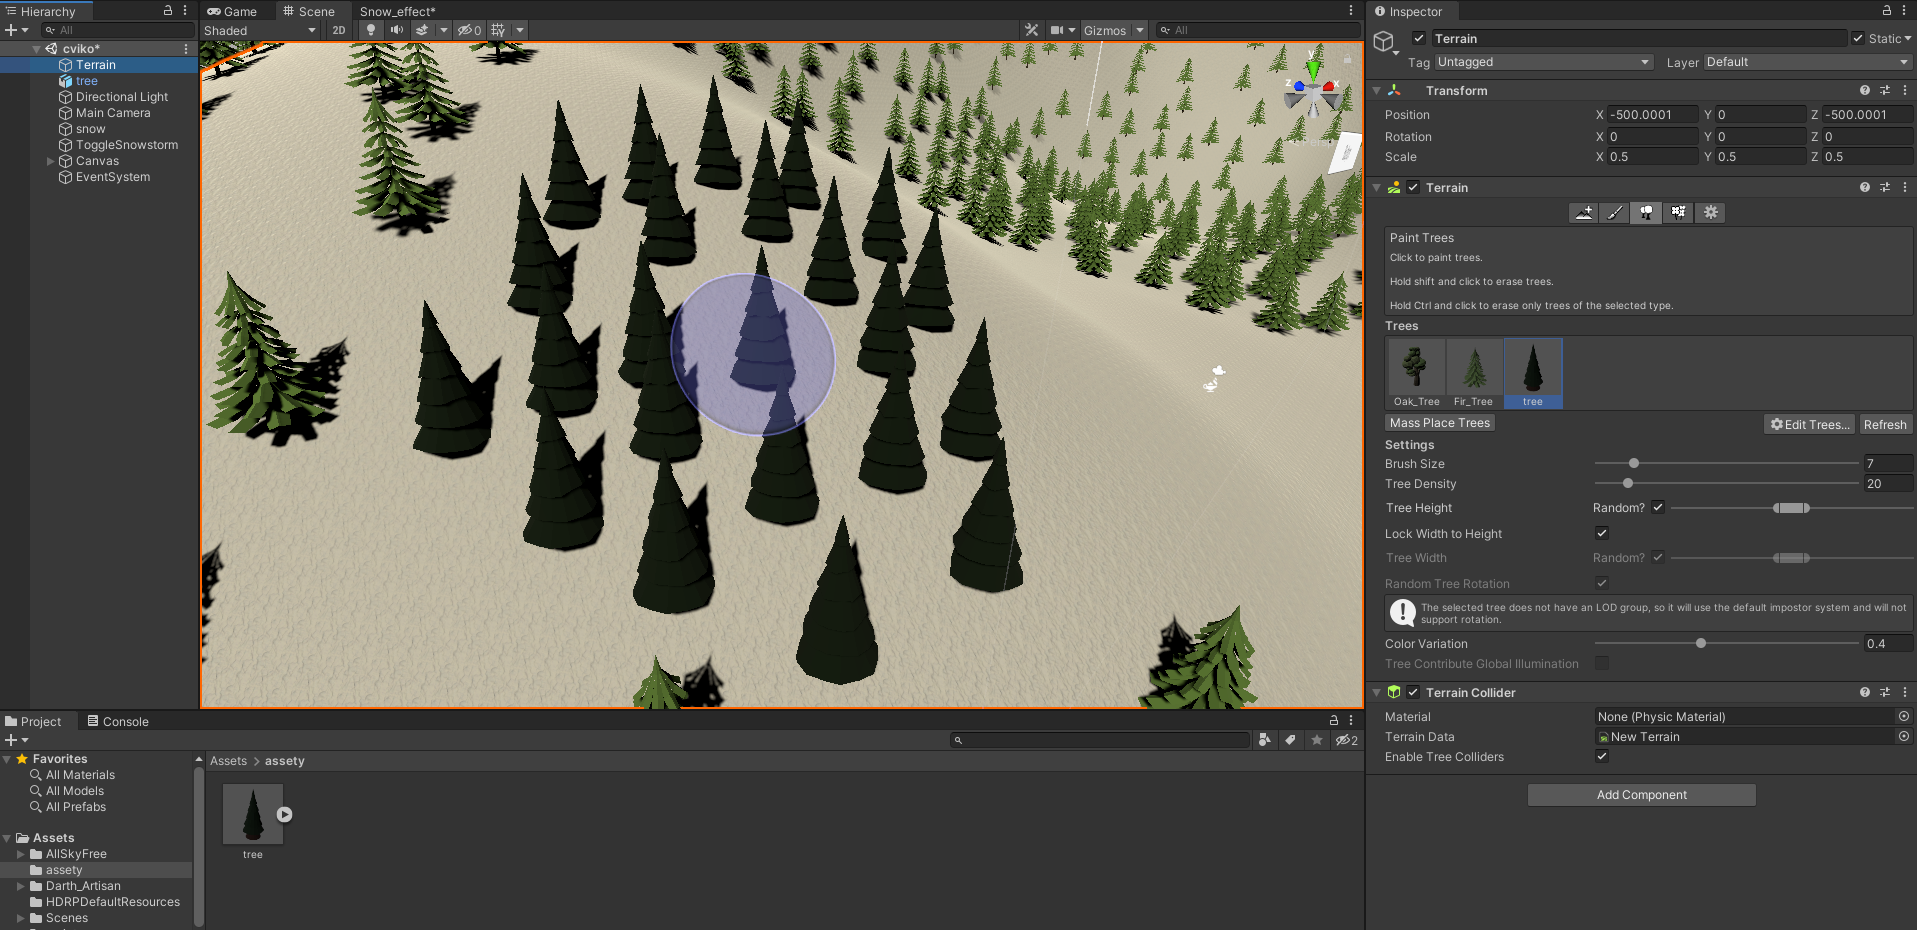1917x930 pixels.
Task: Mute scene audio speaker icon
Action: click(x=397, y=30)
